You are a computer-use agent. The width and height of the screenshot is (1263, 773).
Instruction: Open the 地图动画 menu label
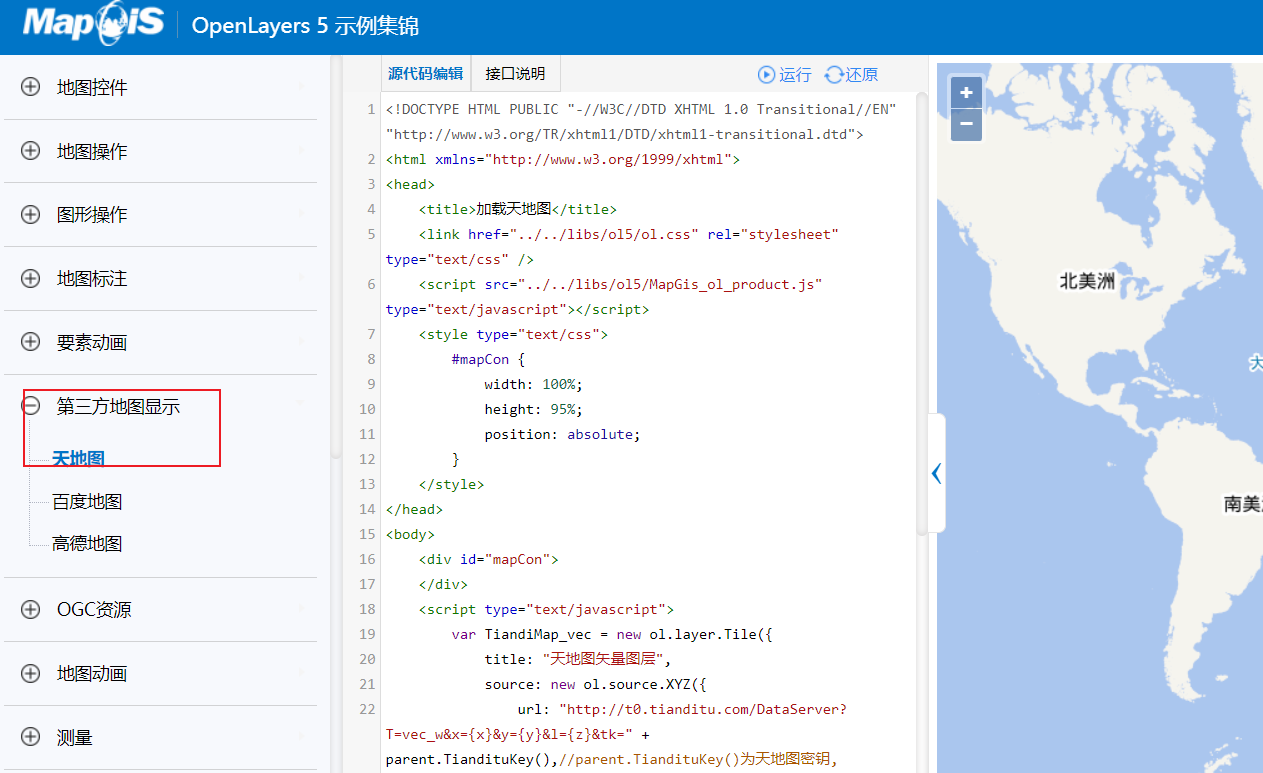point(92,673)
